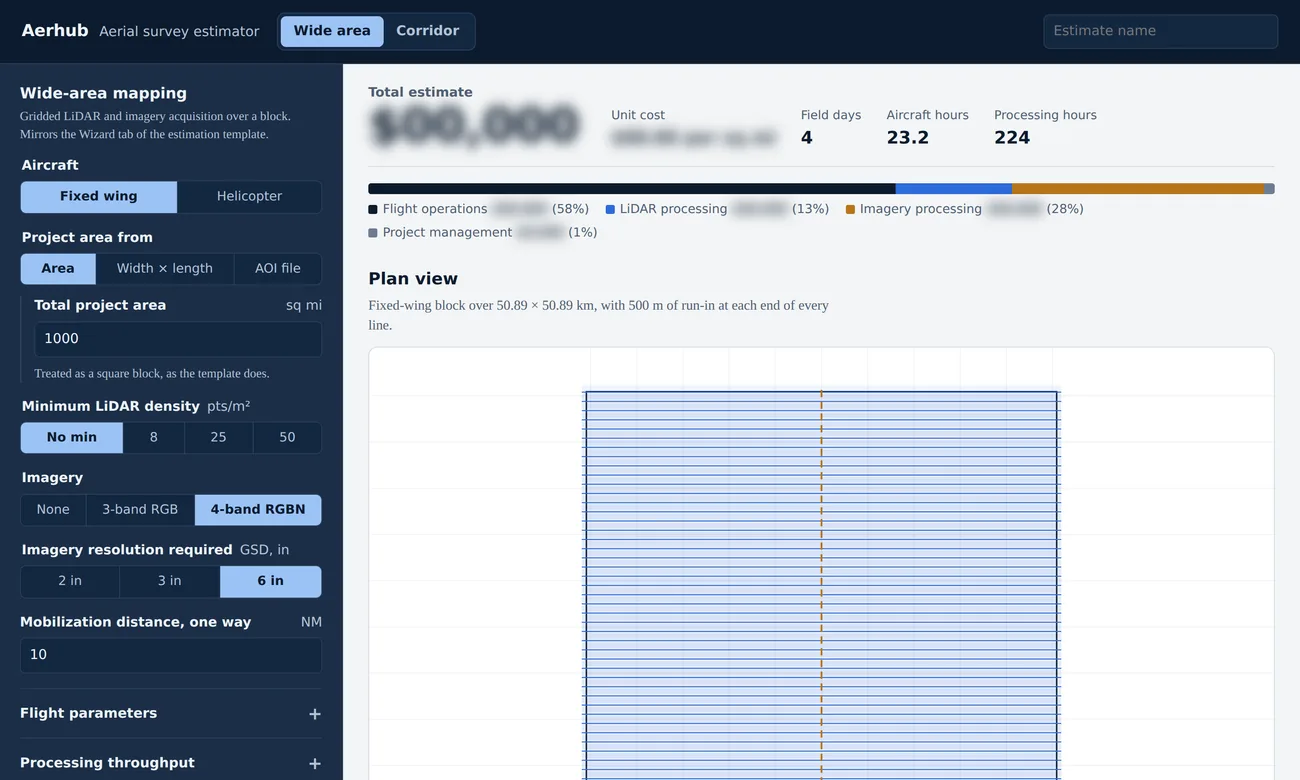Image resolution: width=1300 pixels, height=780 pixels.
Task: Click the 'Treated as a square block' note
Action: [x=152, y=373]
